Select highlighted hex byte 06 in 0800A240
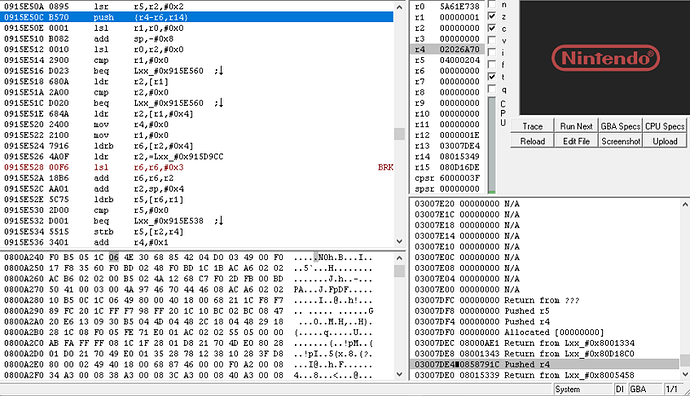 tap(114, 257)
